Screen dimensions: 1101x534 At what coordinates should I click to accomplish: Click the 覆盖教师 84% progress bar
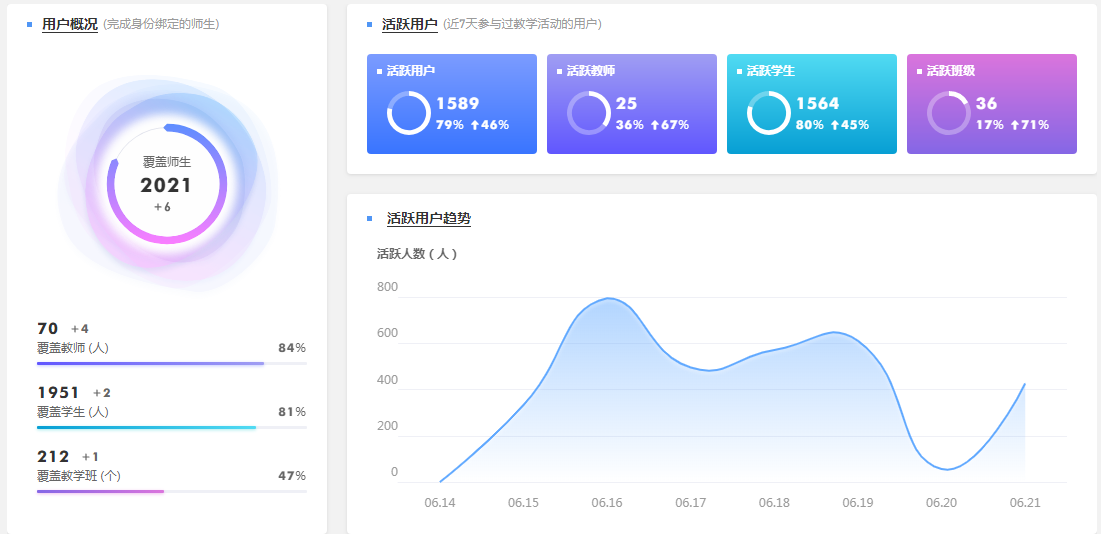click(x=171, y=363)
